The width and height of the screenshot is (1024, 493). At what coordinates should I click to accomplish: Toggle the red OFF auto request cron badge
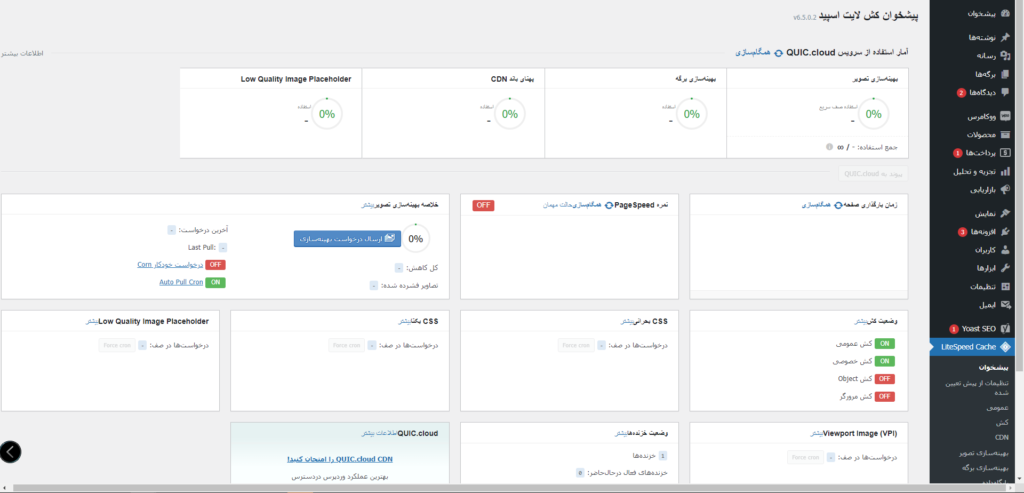tap(216, 264)
